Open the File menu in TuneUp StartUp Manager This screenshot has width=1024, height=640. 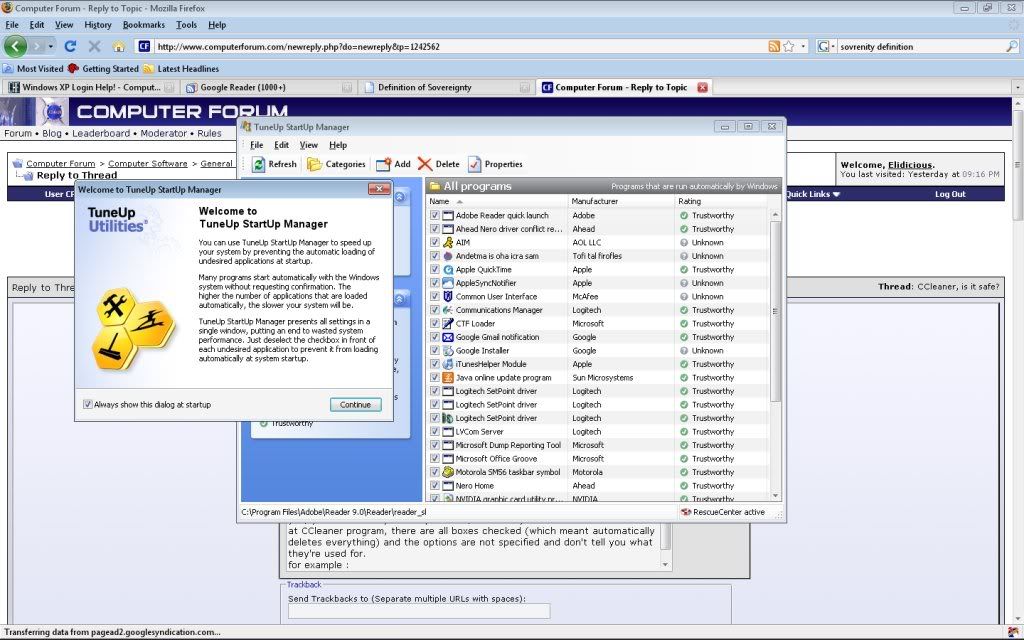click(257, 145)
